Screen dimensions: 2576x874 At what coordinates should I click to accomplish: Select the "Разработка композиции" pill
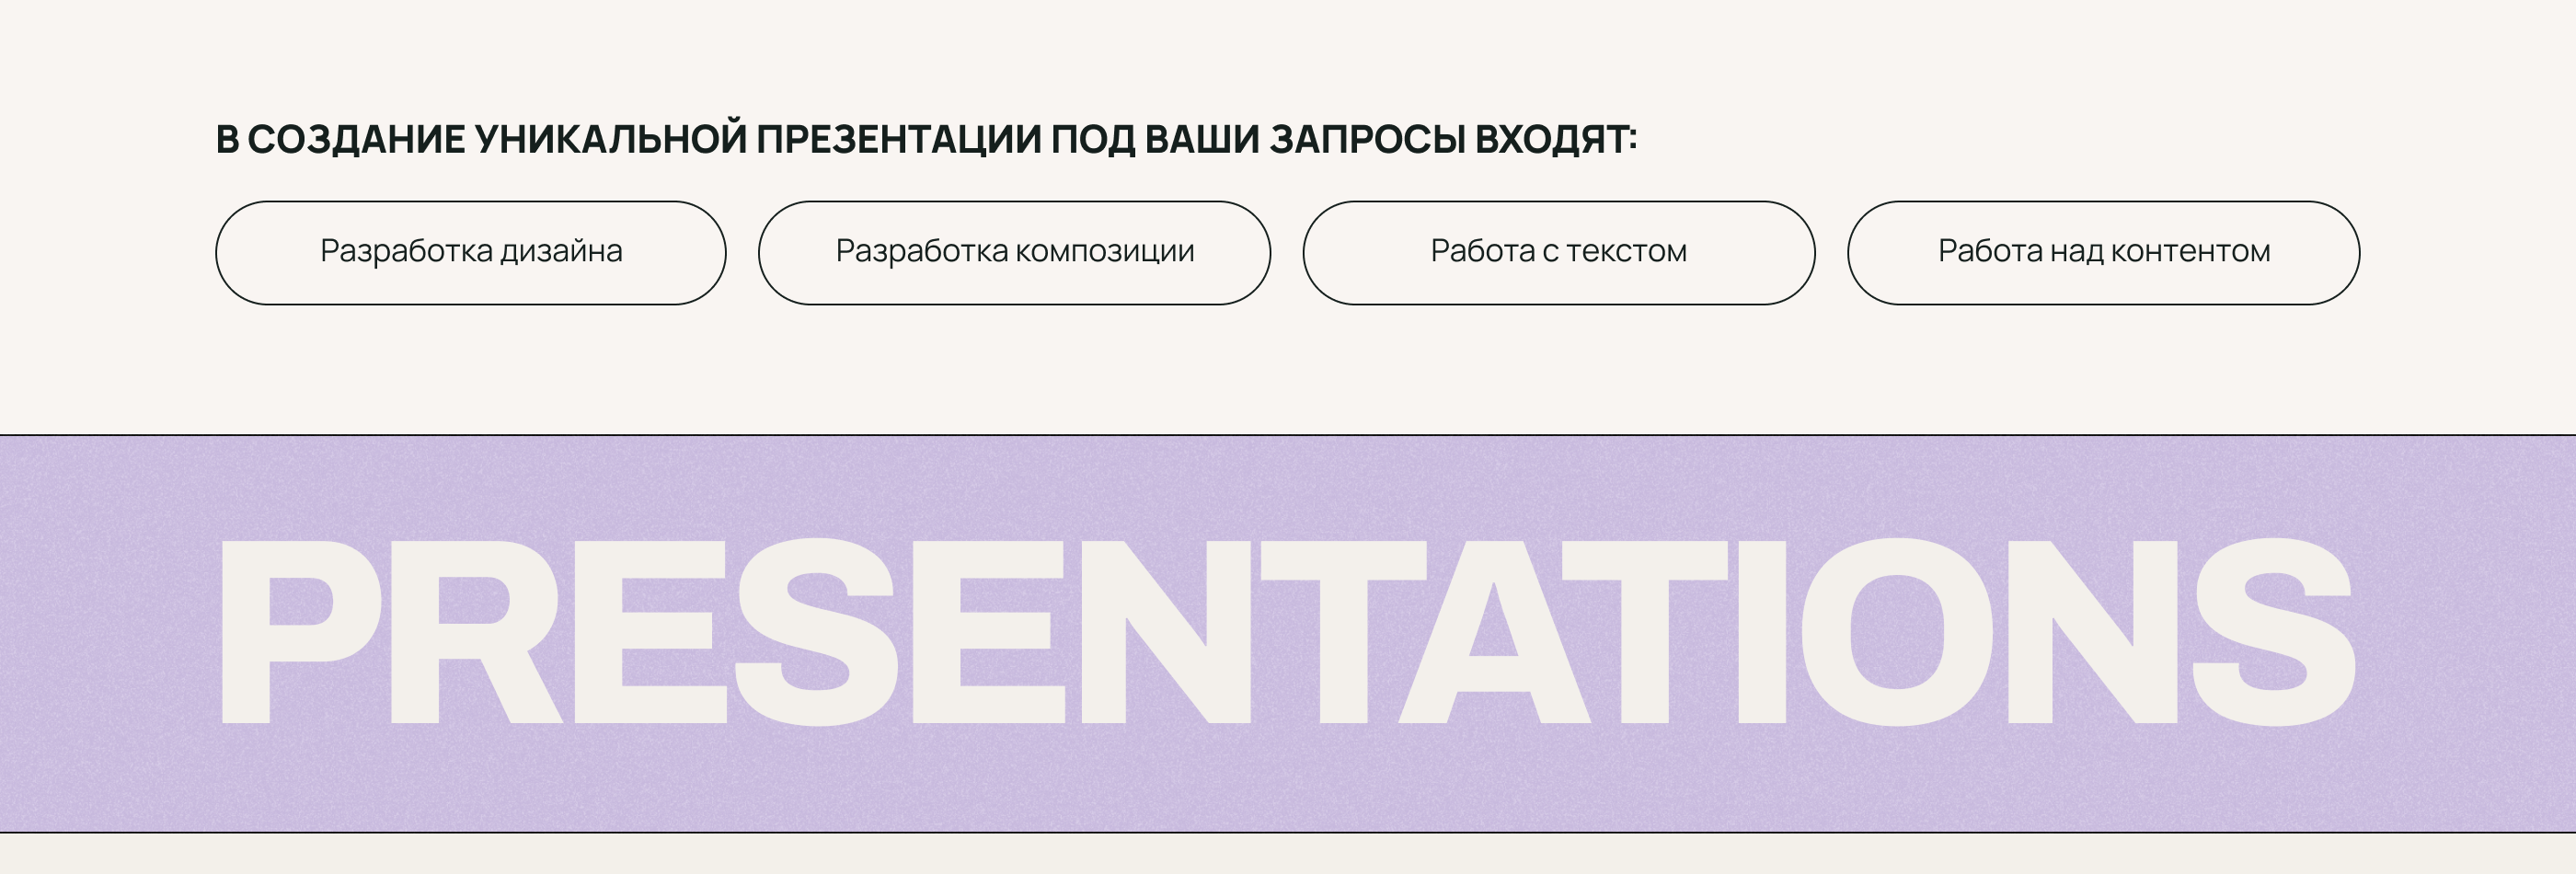[x=1014, y=252]
